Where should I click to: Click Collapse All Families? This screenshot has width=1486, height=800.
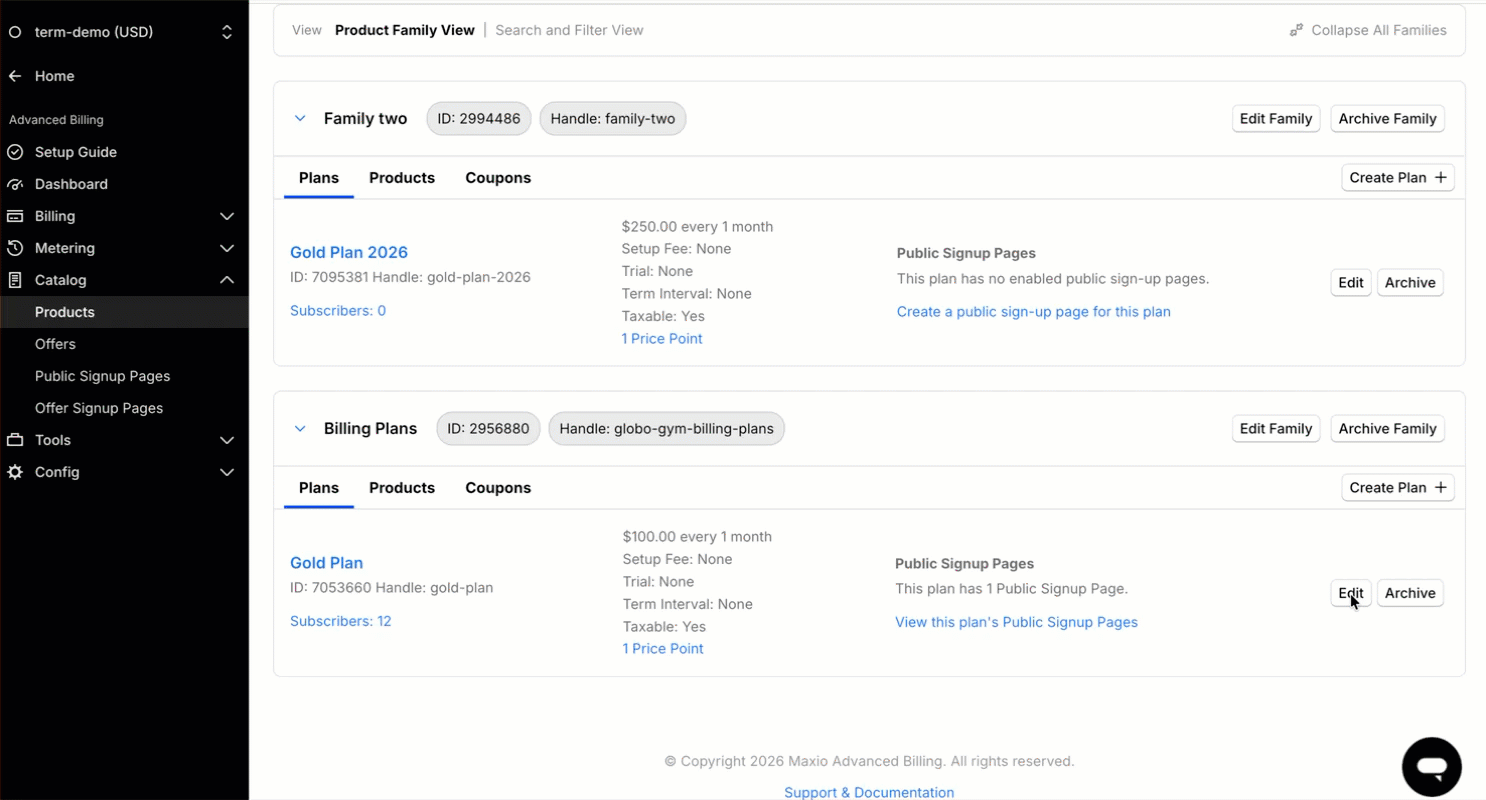pos(1368,30)
